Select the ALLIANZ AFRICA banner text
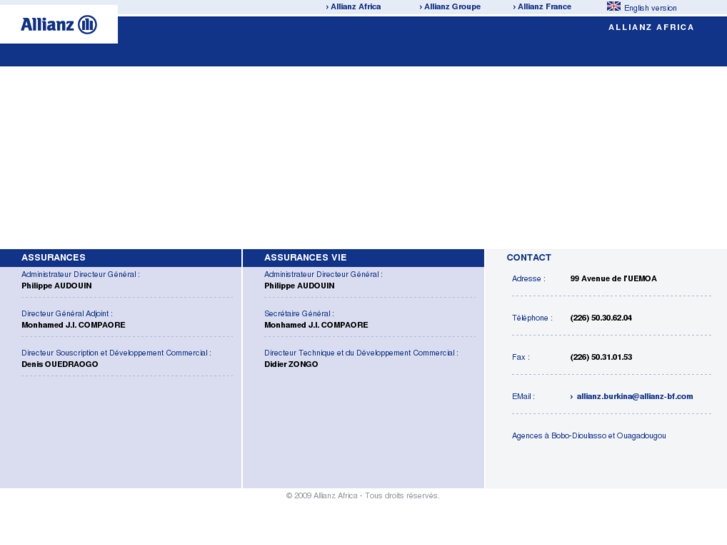This screenshot has width=727, height=545. pos(651,27)
